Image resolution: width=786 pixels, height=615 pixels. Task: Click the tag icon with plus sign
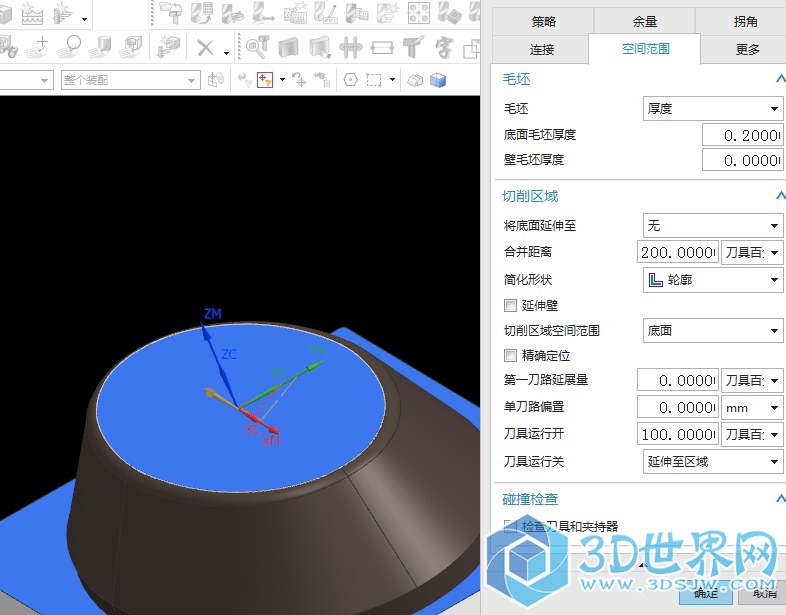coord(38,47)
